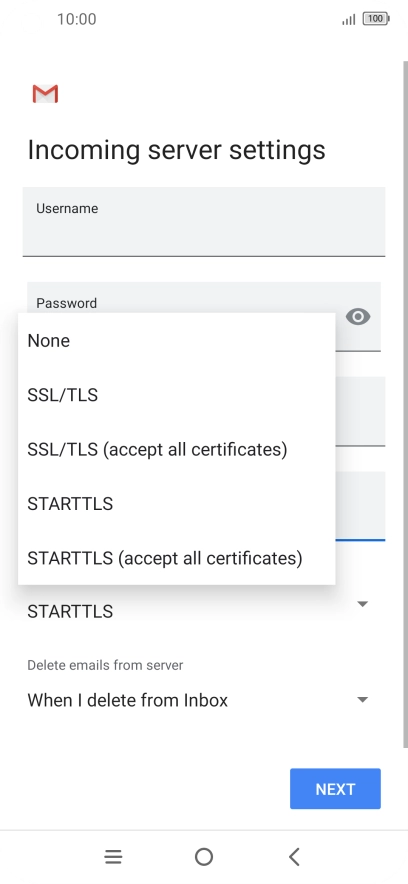Viewport: 408px width, 884px height.
Task: Open When I delete from Inbox dropdown
Action: pos(199,700)
